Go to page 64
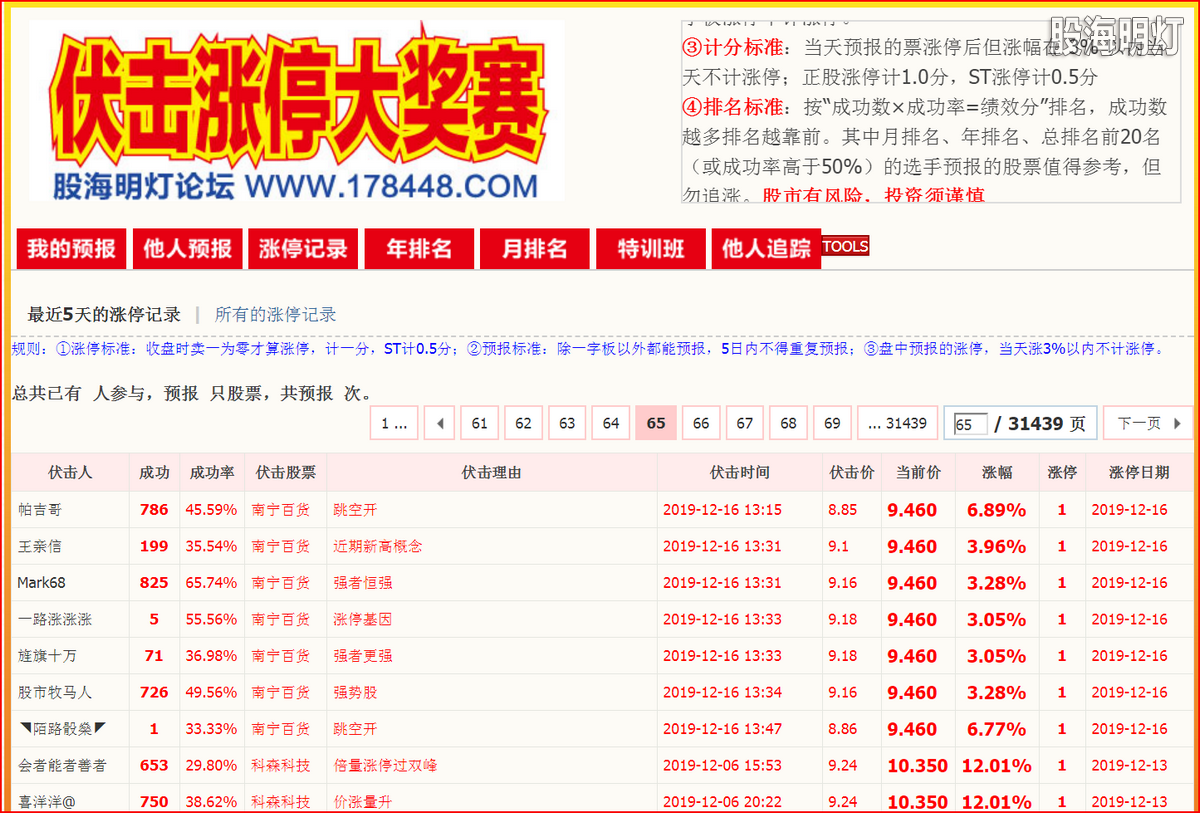1200x813 pixels. pos(611,423)
